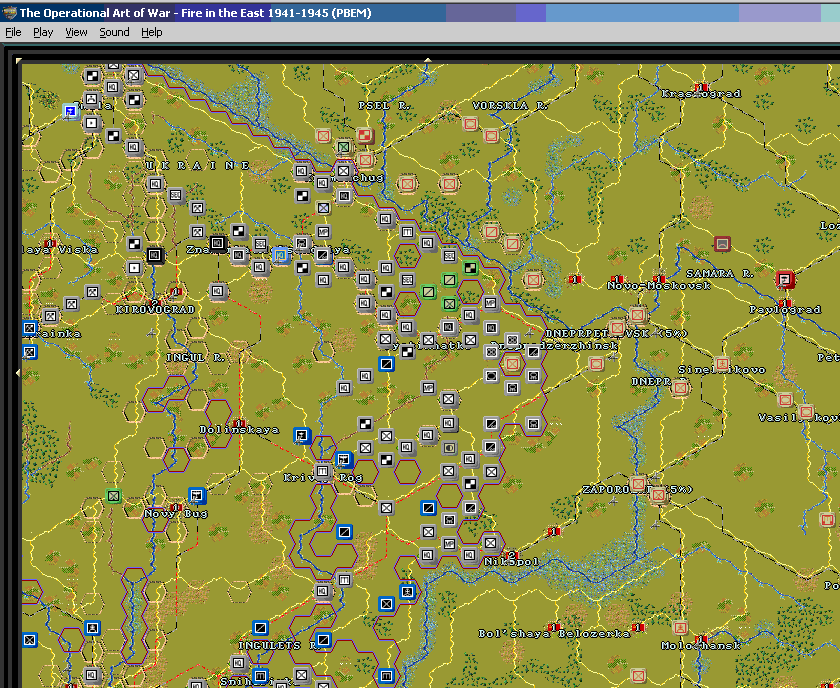Select the encircled Soviet unit at Dneprodzerzhinsk
Screen dimensions: 840x688
(512, 364)
